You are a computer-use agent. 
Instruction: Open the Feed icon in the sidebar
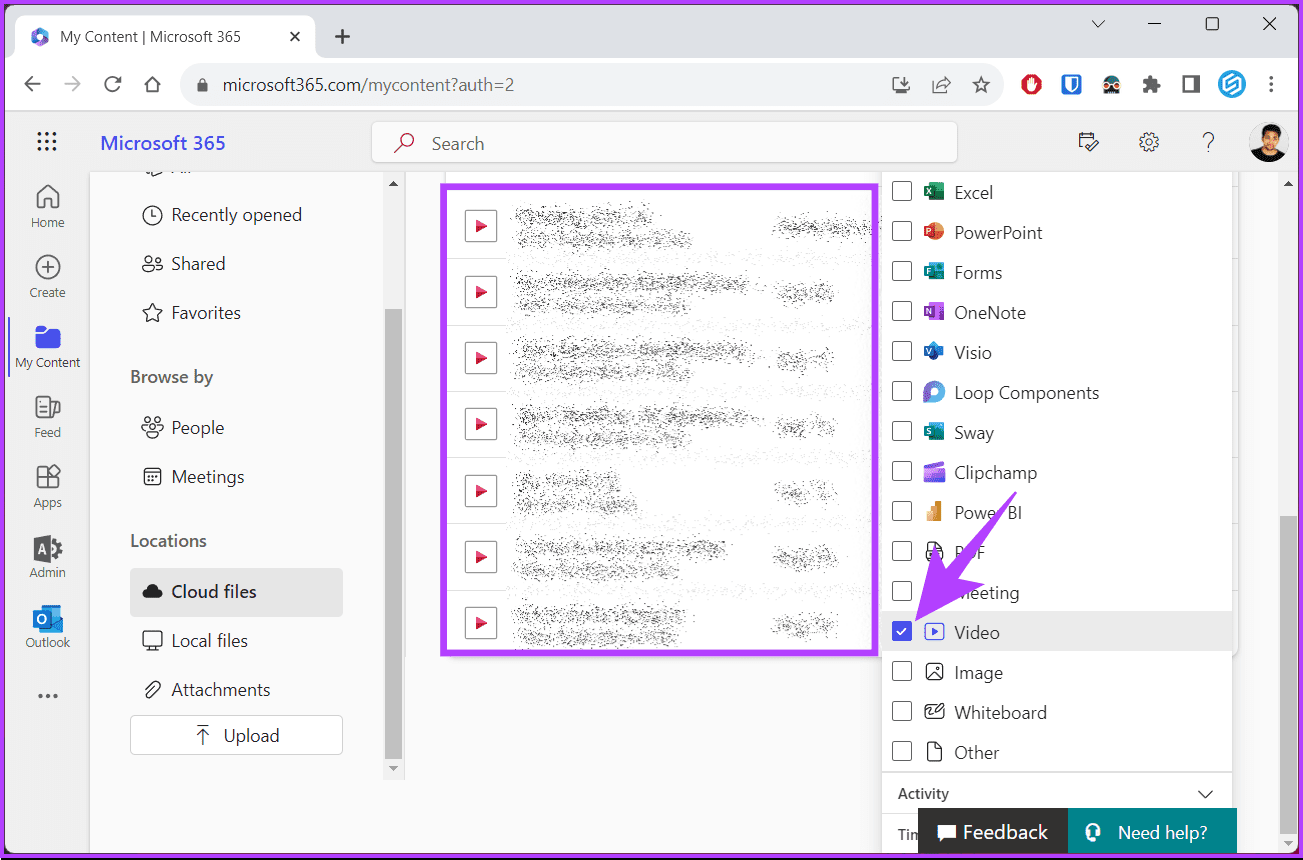(x=47, y=416)
